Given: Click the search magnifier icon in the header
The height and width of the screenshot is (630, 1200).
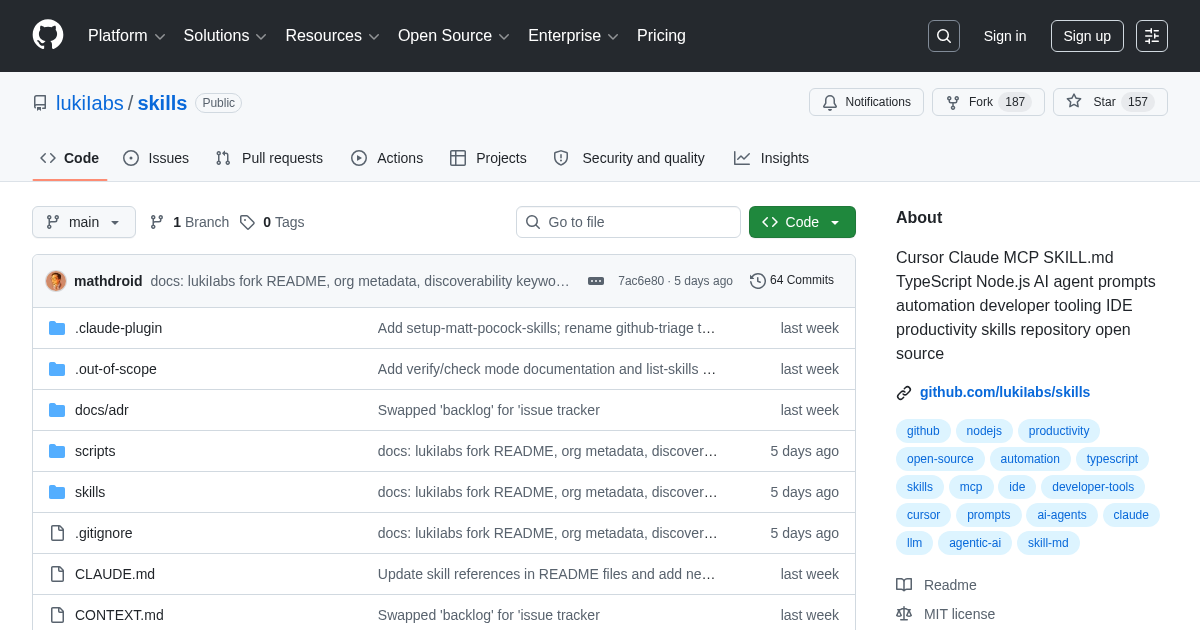Looking at the screenshot, I should coord(944,36).
